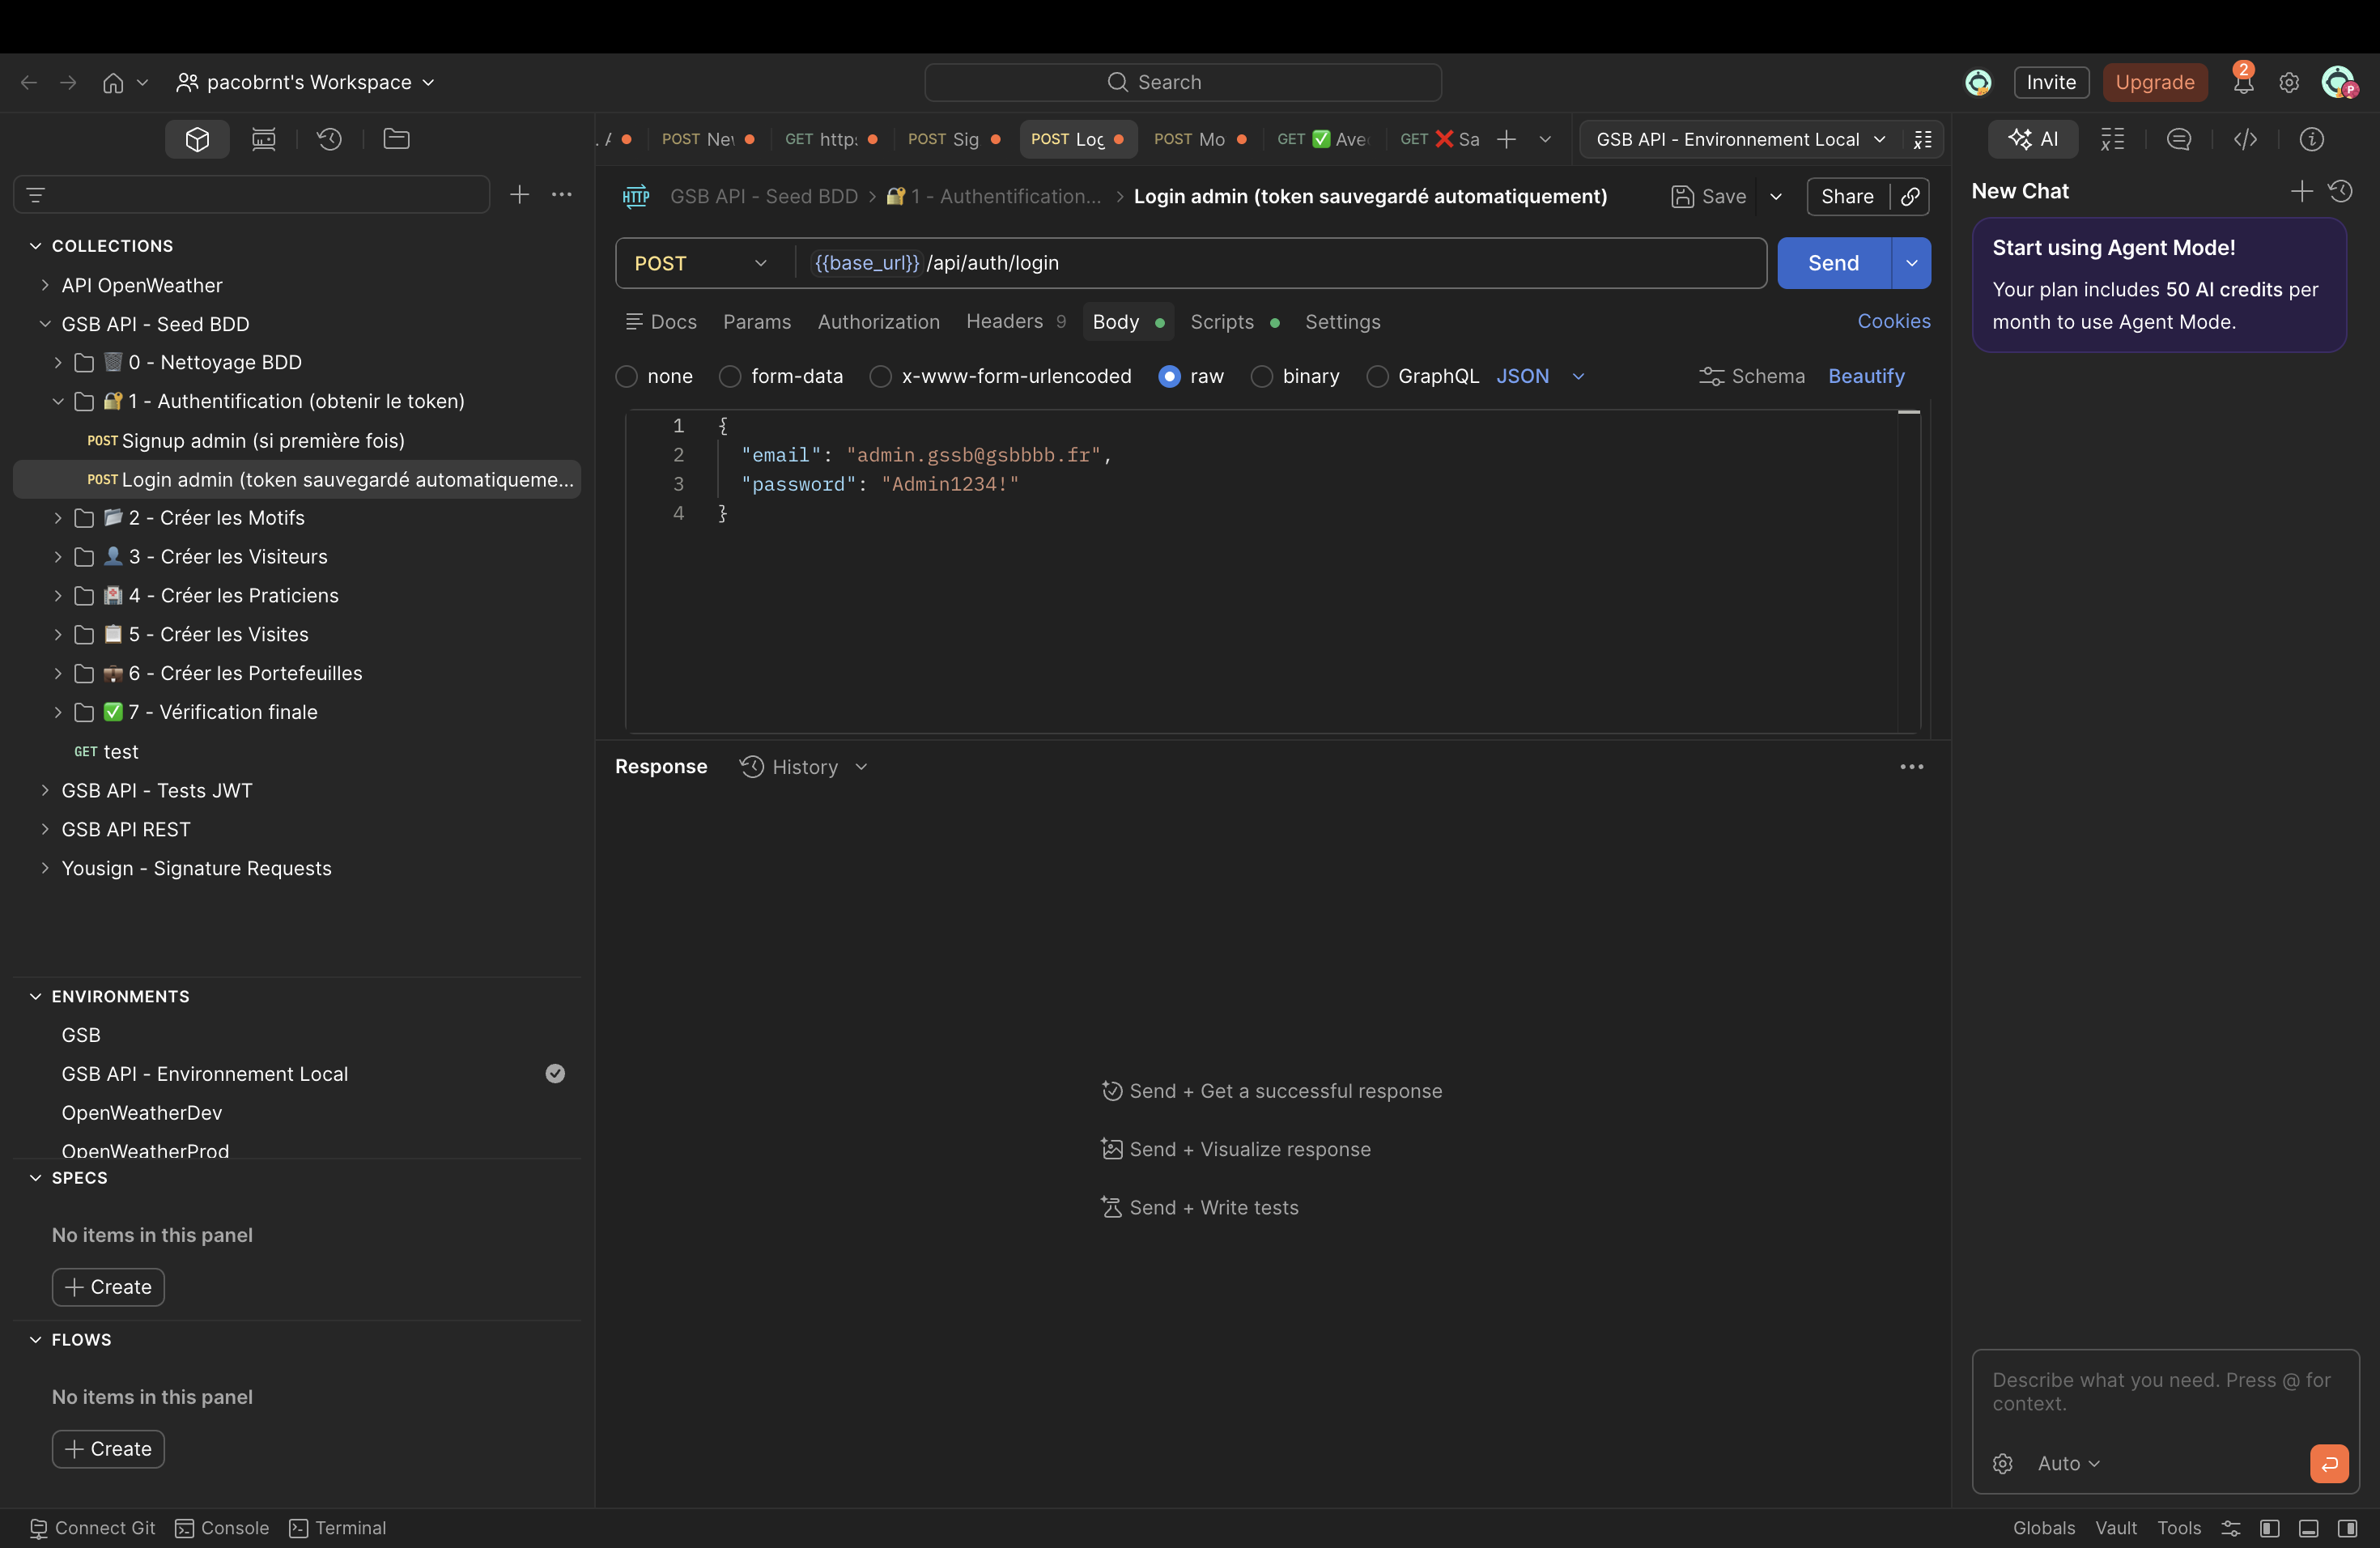The height and width of the screenshot is (1548, 2380).
Task: Switch to the POST Mo request tab
Action: point(1198,139)
